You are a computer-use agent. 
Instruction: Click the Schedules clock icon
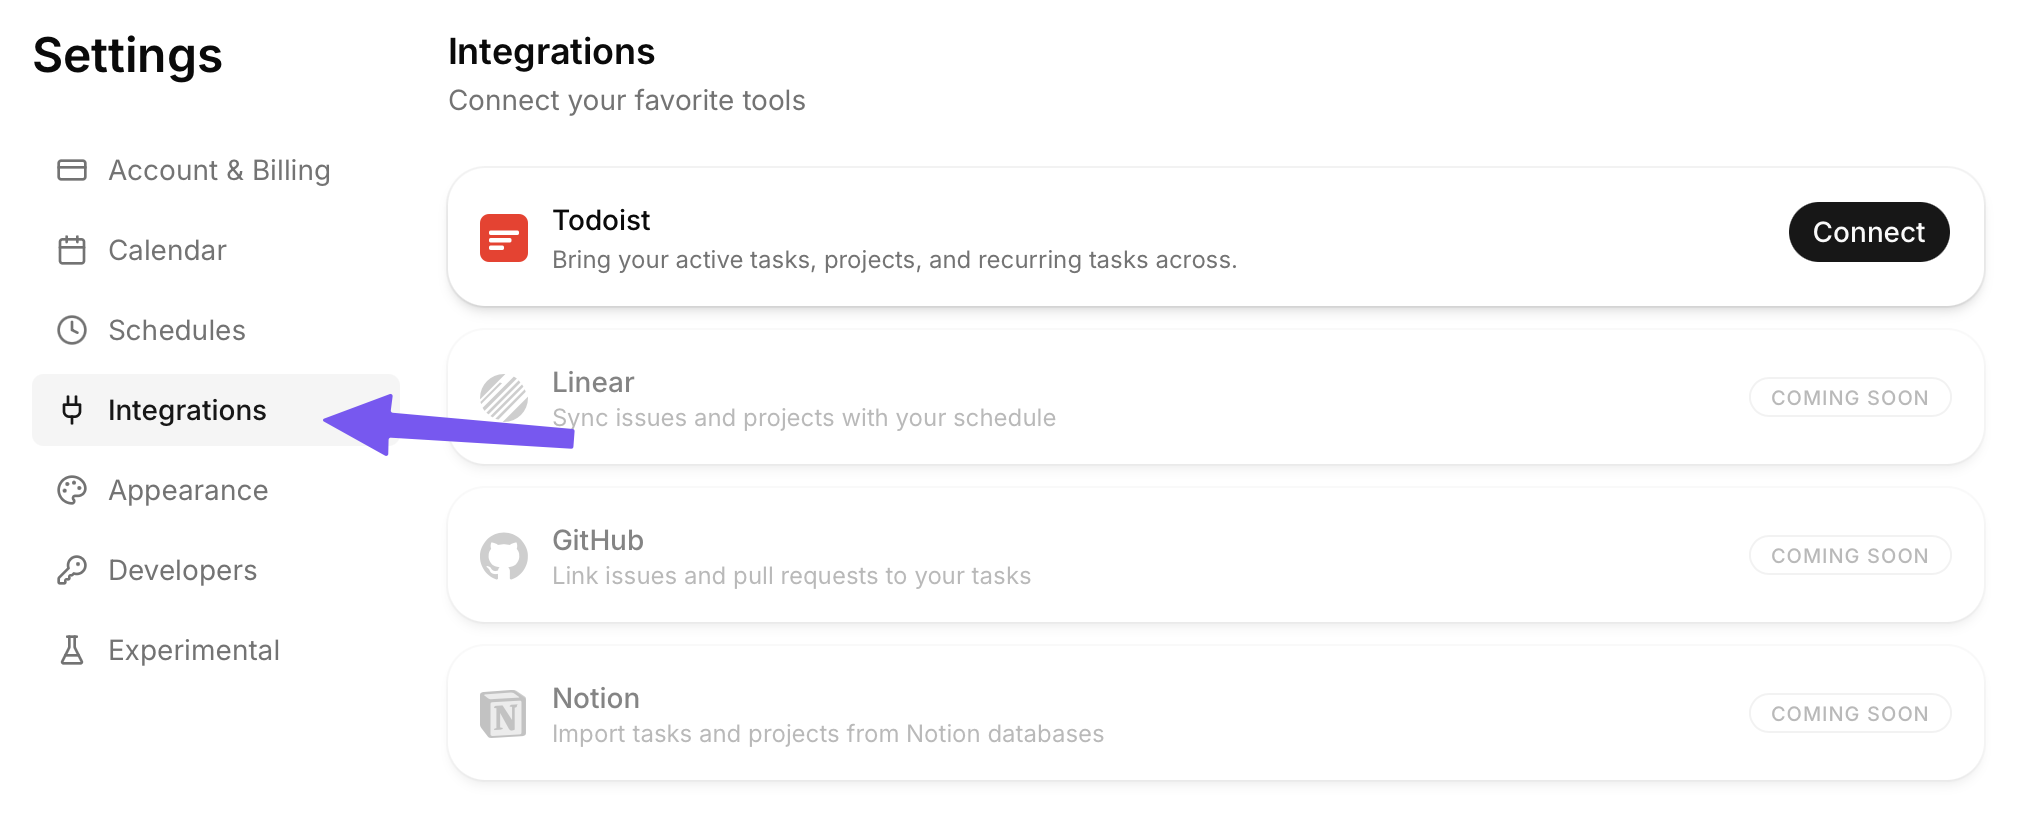click(72, 330)
